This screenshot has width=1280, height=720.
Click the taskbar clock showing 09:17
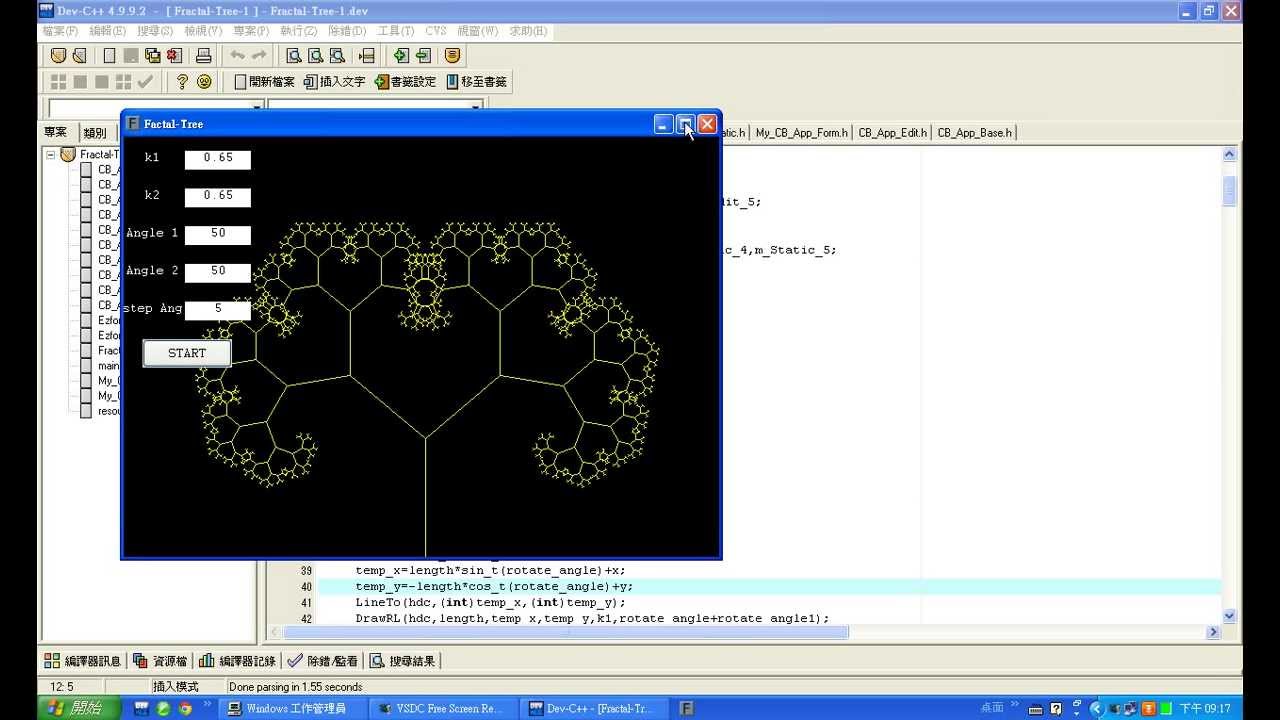(x=1205, y=708)
